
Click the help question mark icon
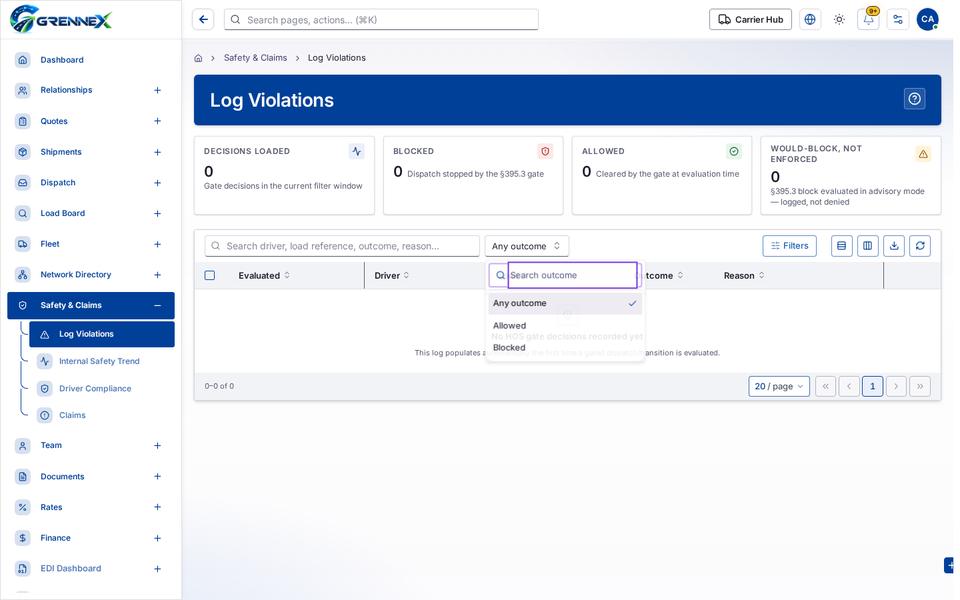(914, 99)
